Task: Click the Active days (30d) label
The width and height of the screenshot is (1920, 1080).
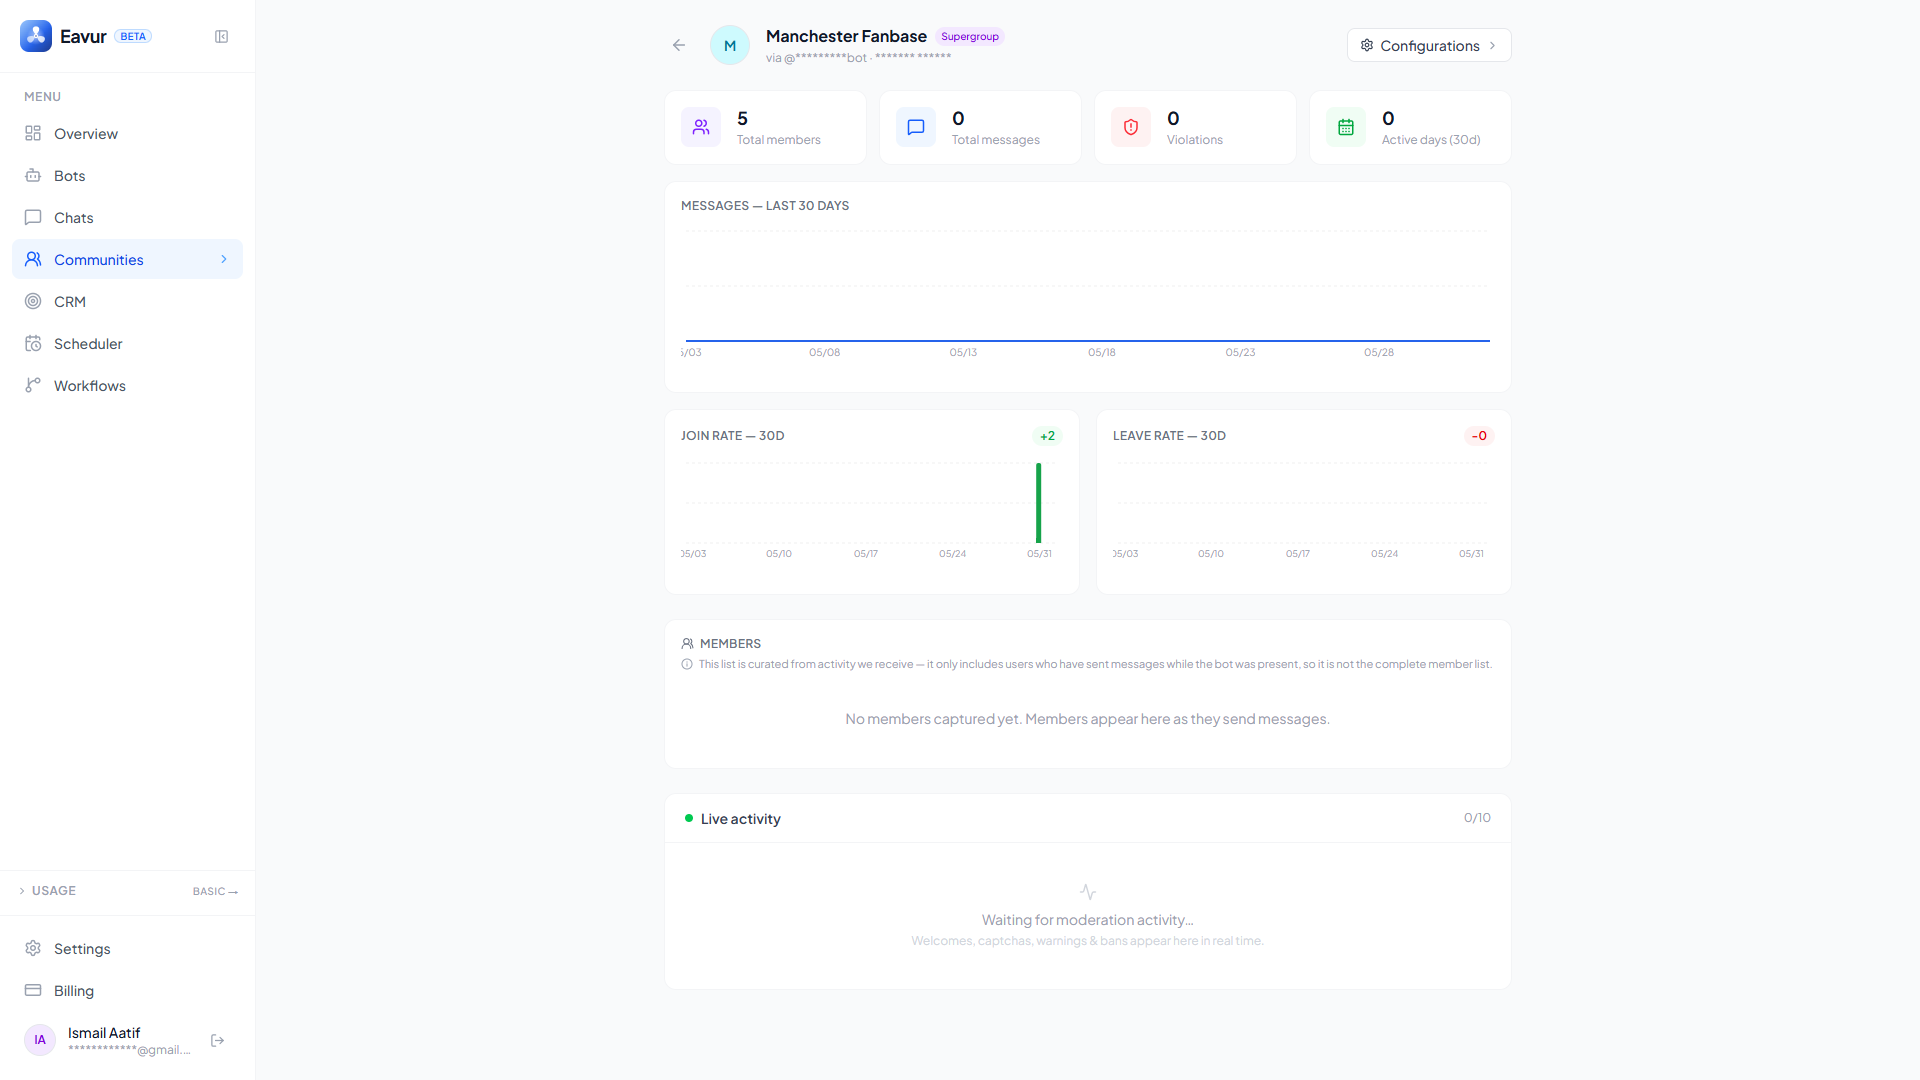Action: pos(1431,140)
